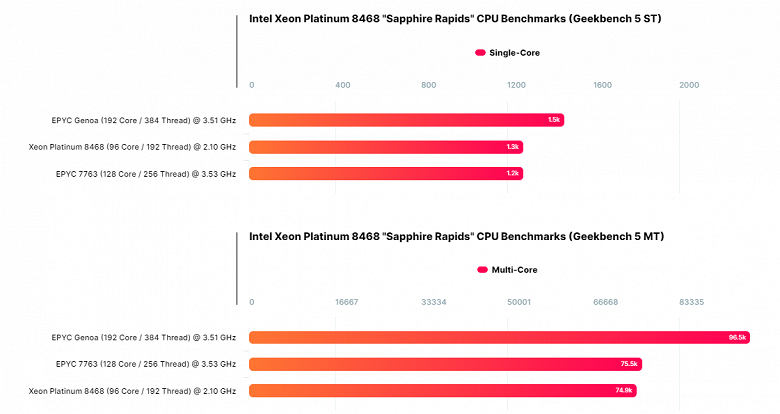Click the 1.5k value label
This screenshot has width=780, height=414.
(x=554, y=120)
